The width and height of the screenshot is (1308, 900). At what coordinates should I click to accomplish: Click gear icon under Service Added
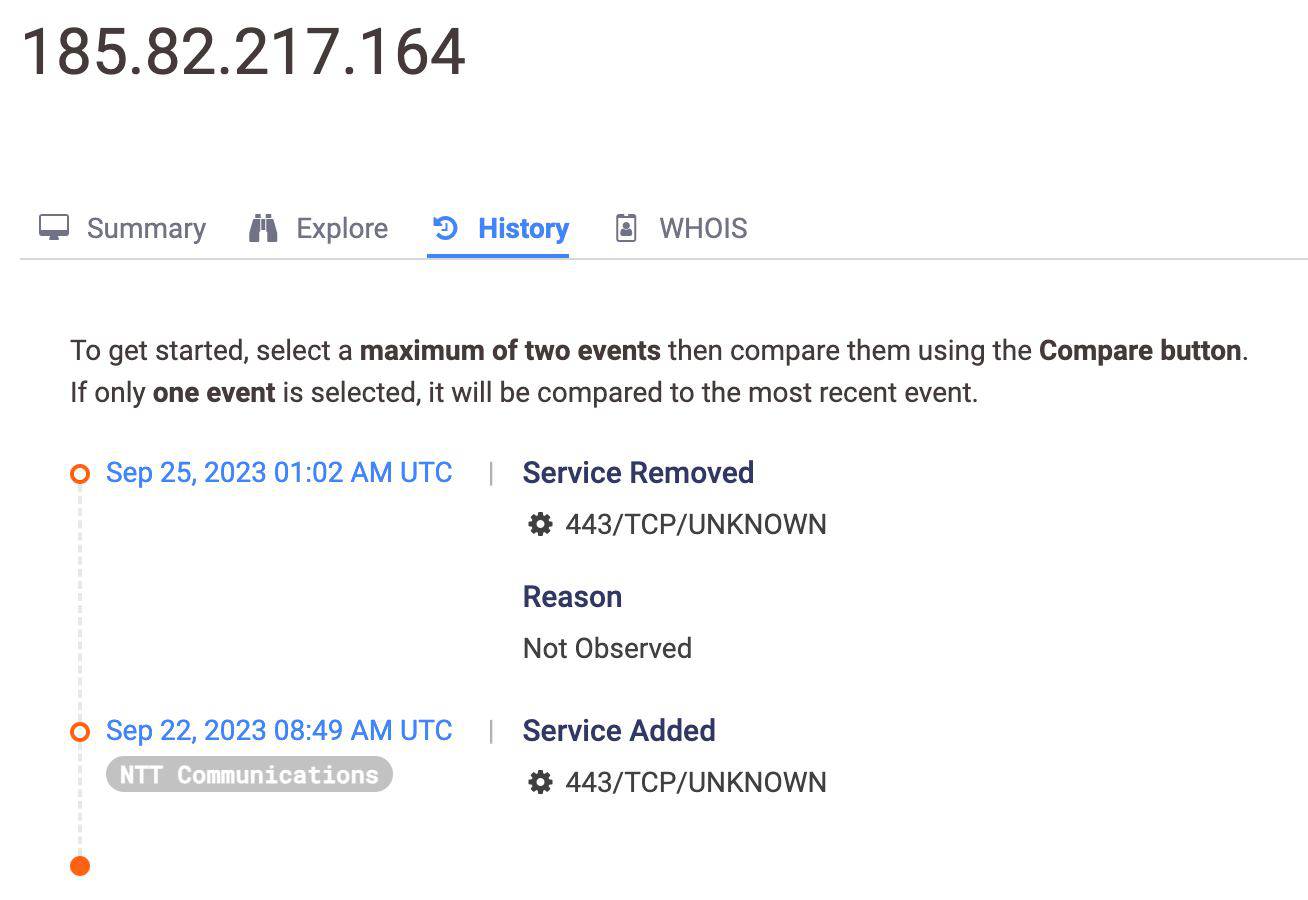tap(540, 782)
